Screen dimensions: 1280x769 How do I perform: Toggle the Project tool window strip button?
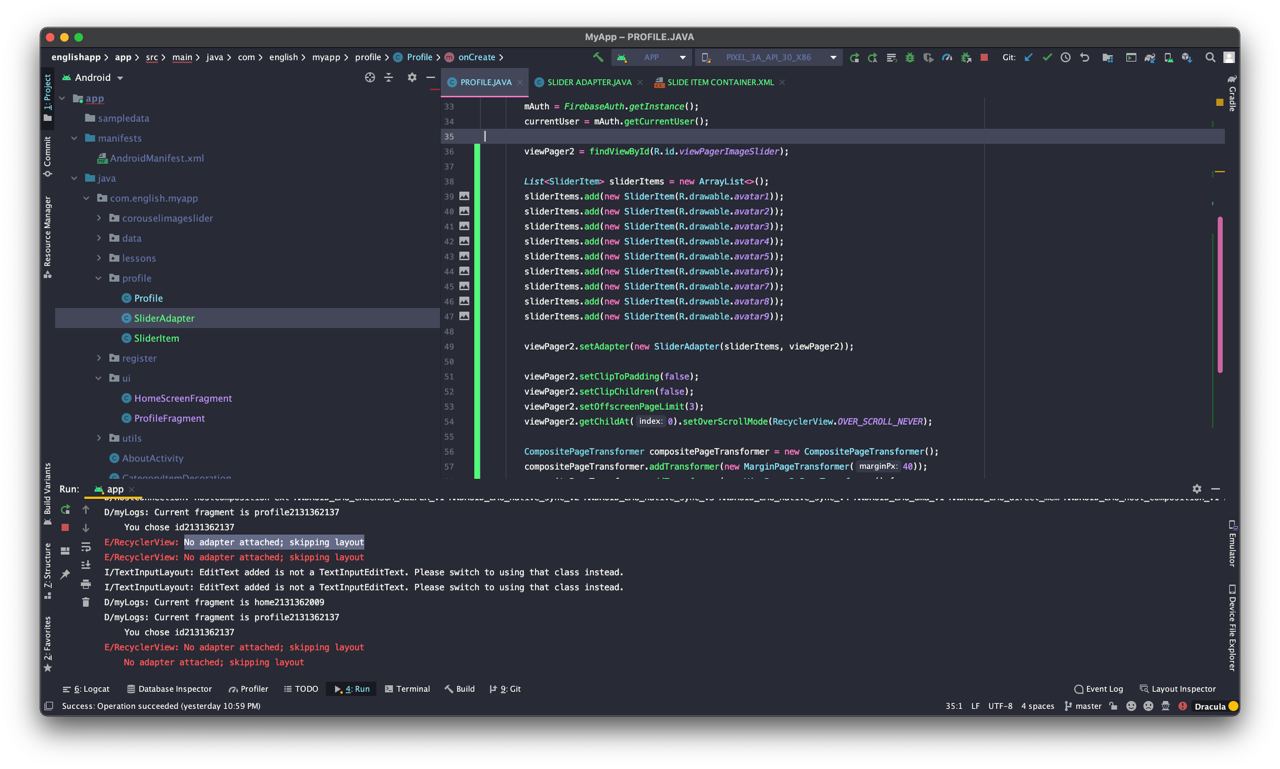[47, 97]
